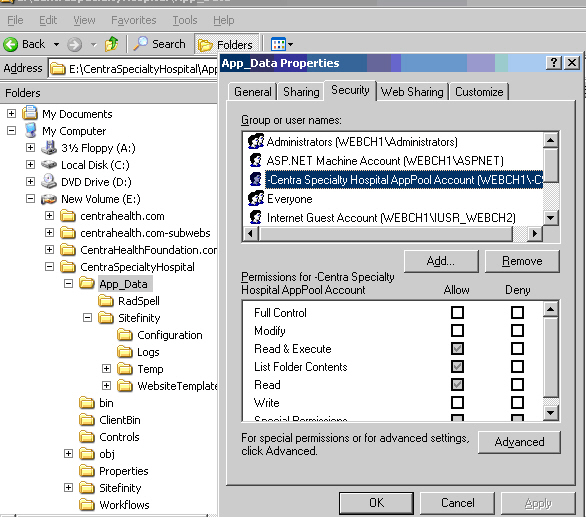
Task: Click the green Back arrow icon
Action: coord(10,44)
